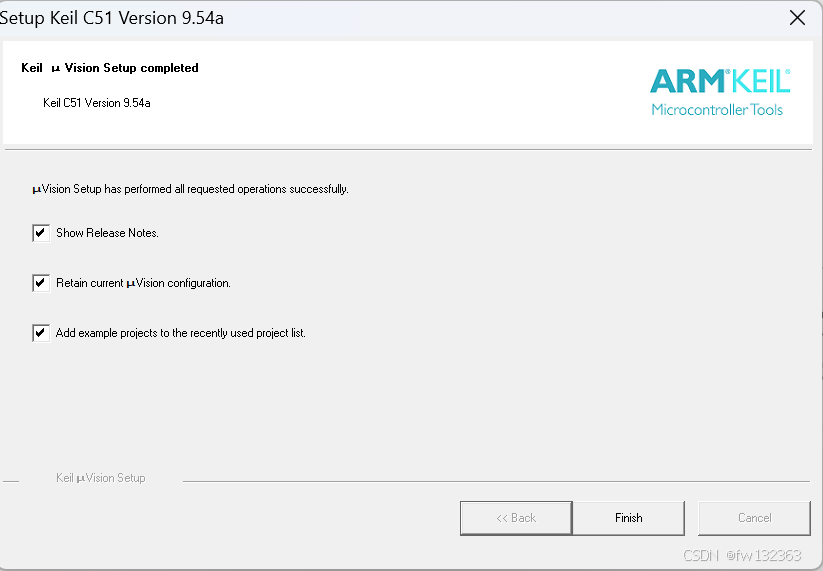Click the Finish button
The width and height of the screenshot is (823, 571).
[628, 518]
